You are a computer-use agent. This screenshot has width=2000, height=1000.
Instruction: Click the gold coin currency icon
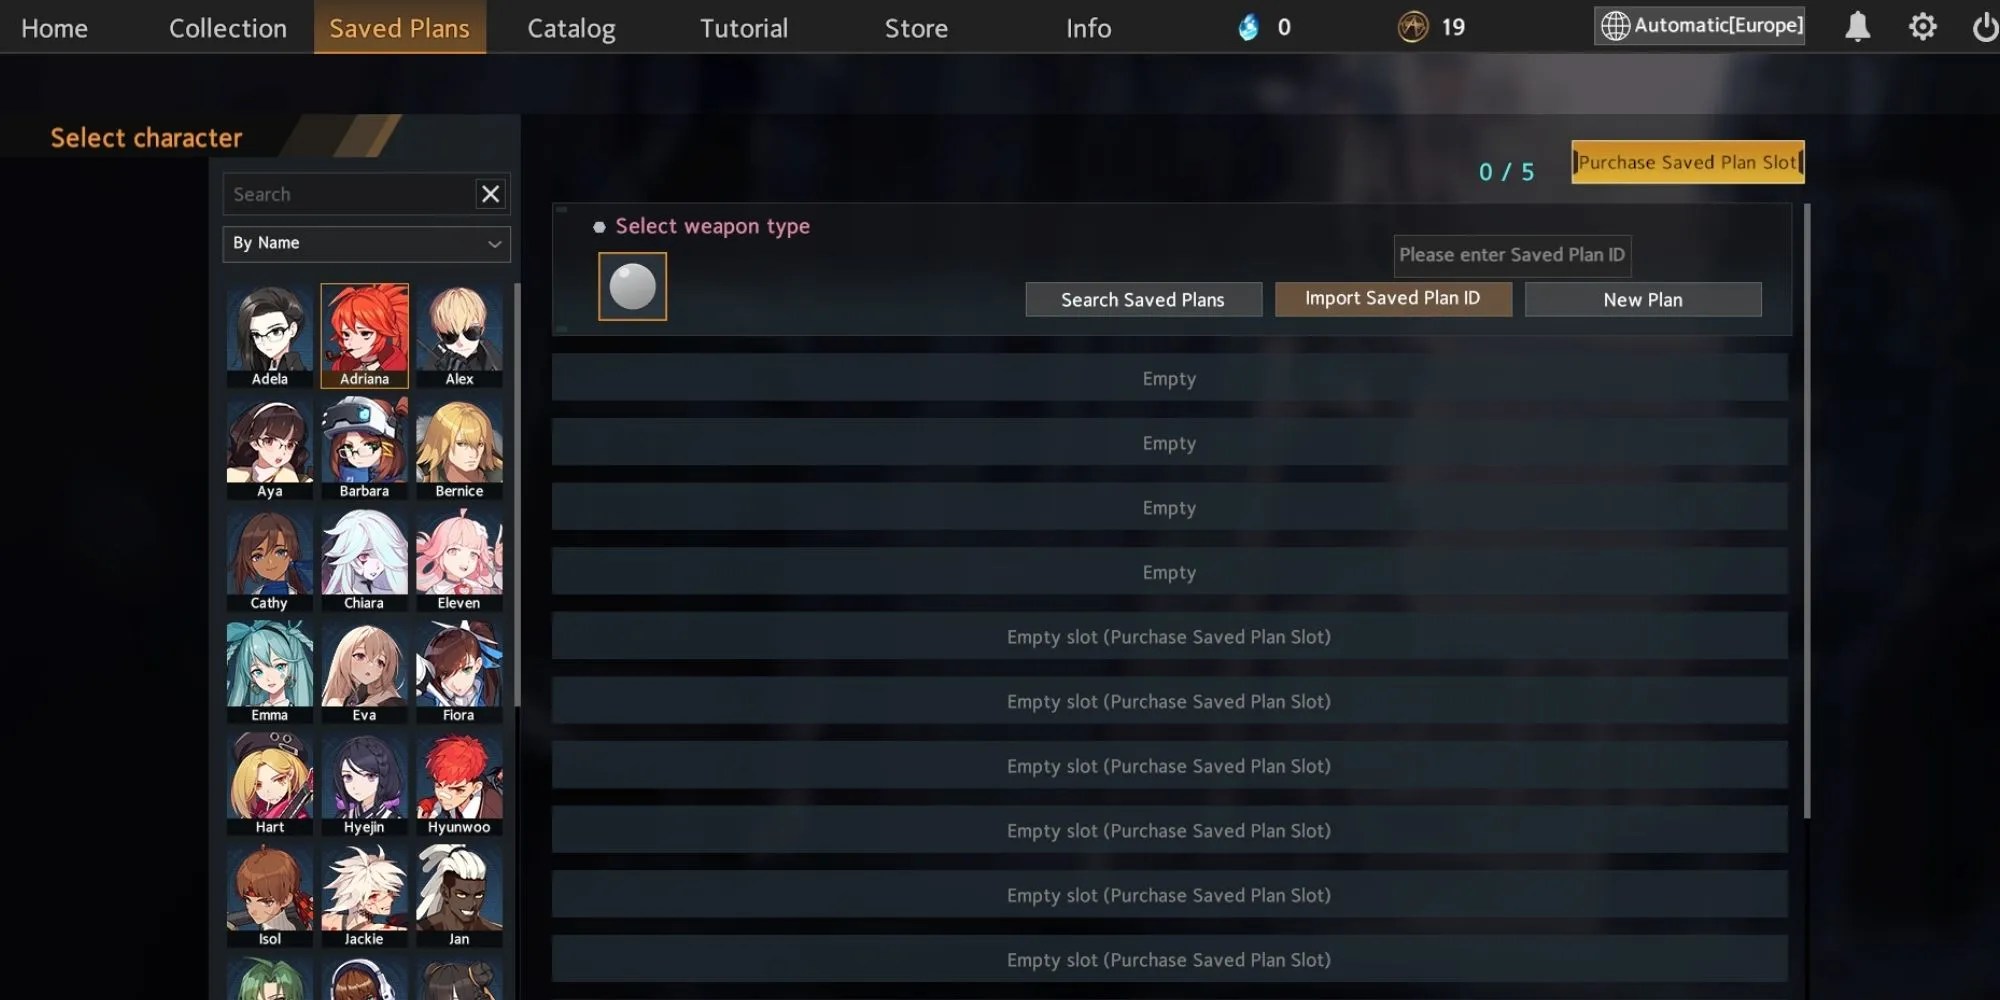point(1413,27)
